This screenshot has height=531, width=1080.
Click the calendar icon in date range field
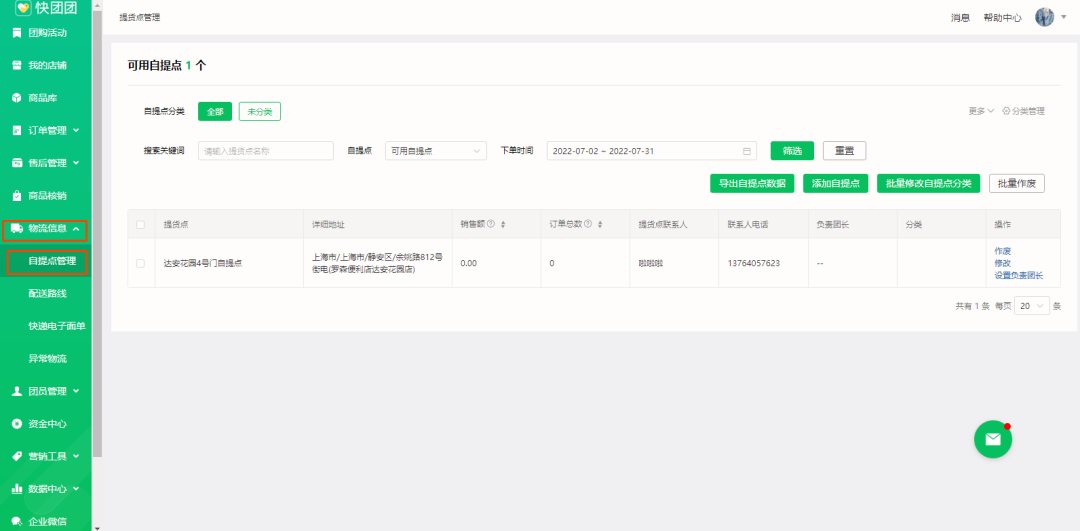click(x=747, y=151)
